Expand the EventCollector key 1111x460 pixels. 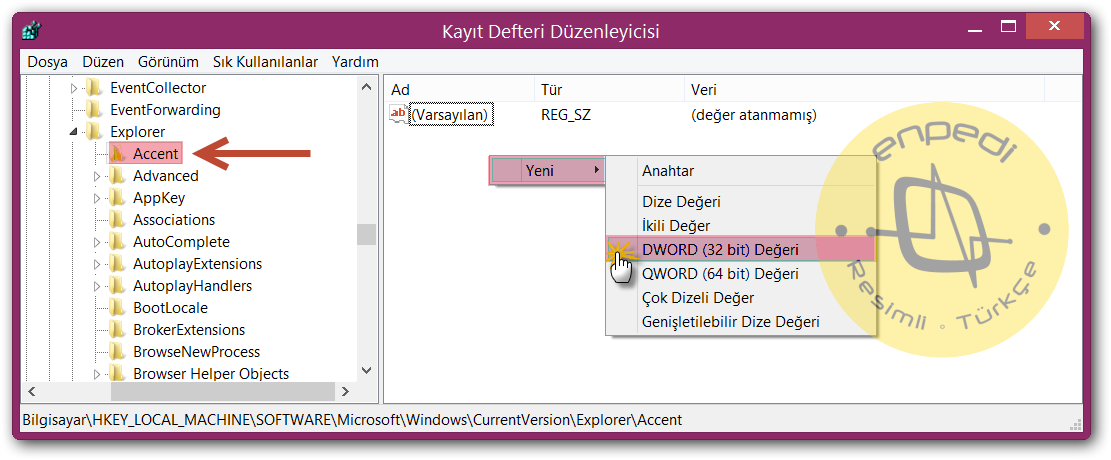tap(74, 89)
